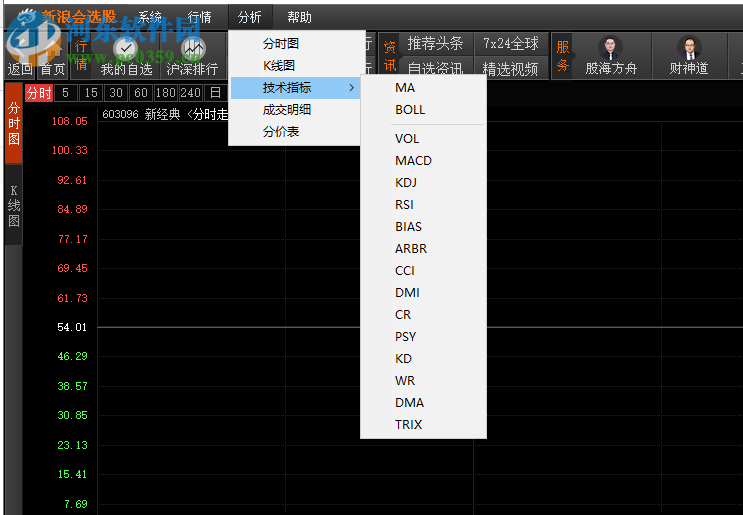Choose 分价表 menu entry

coord(296,131)
